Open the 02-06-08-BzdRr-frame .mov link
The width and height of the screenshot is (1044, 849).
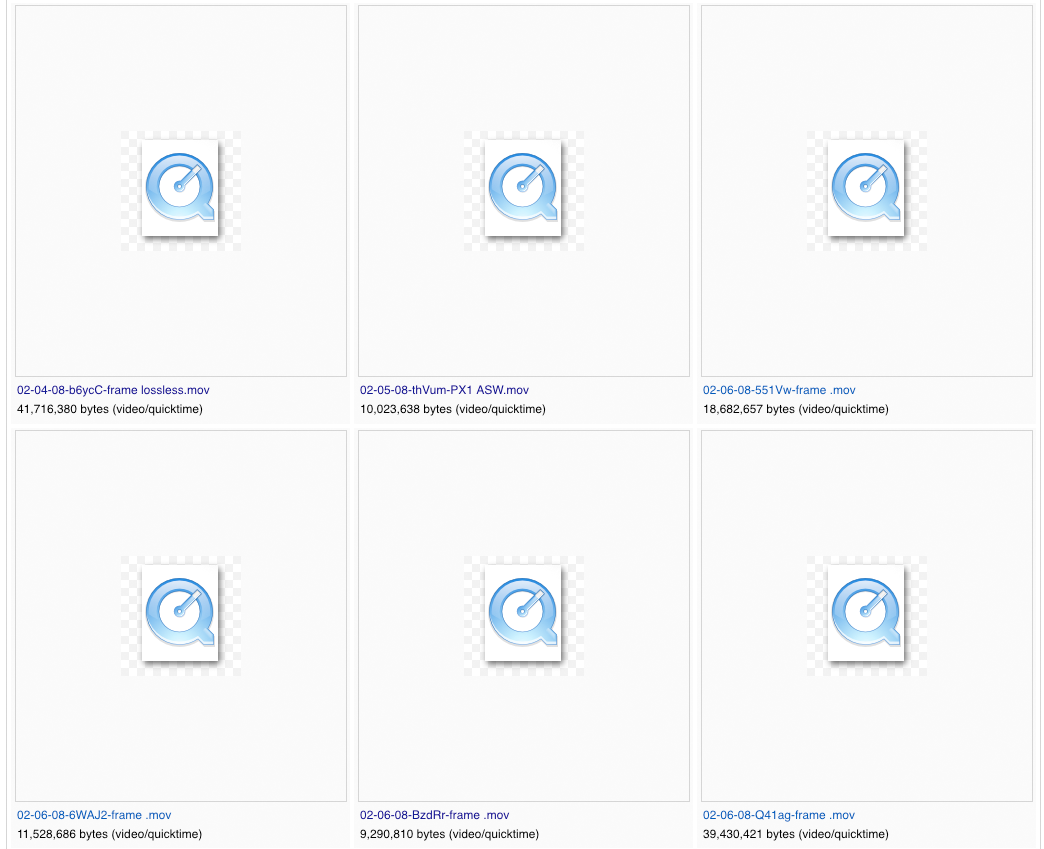point(434,815)
